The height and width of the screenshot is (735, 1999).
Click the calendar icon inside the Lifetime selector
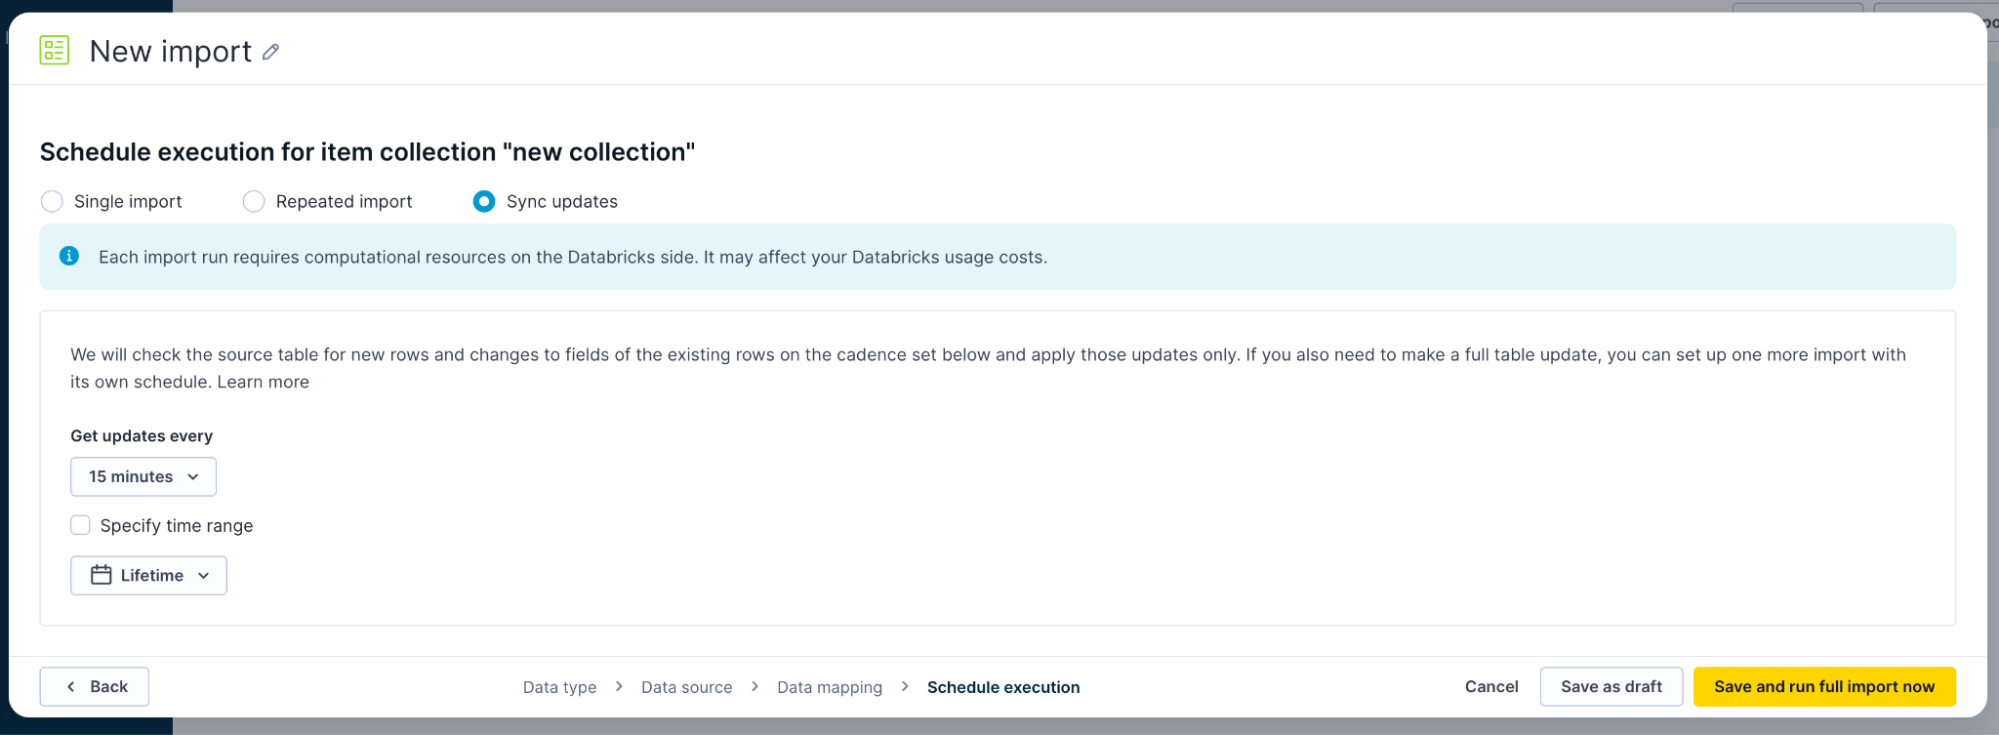(102, 575)
